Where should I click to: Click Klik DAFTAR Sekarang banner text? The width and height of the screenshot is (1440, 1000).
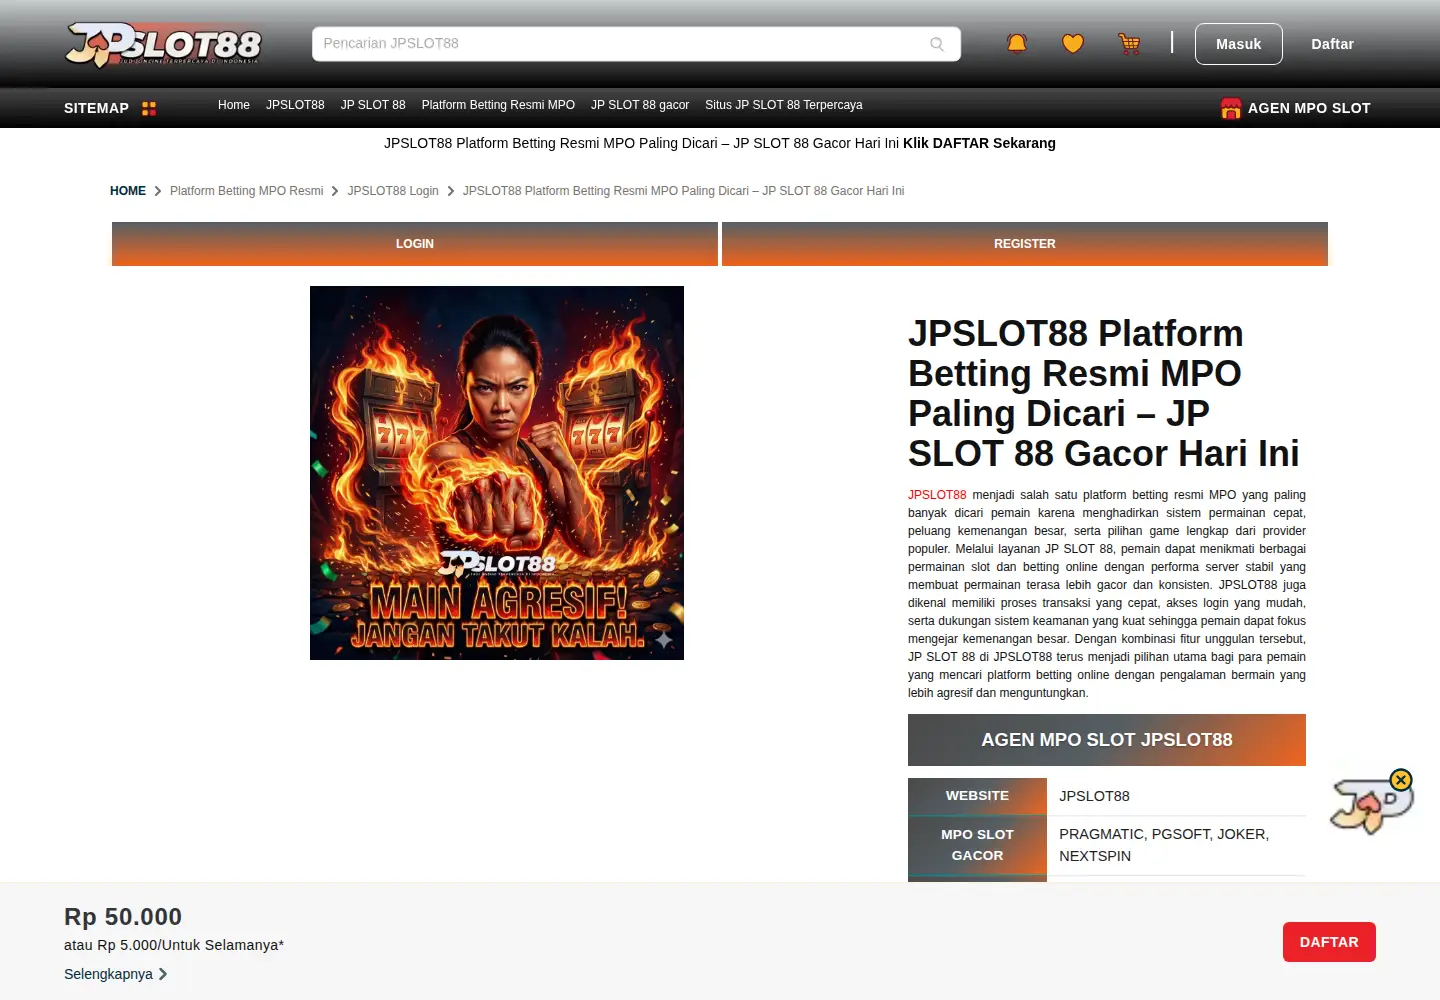coord(979,143)
